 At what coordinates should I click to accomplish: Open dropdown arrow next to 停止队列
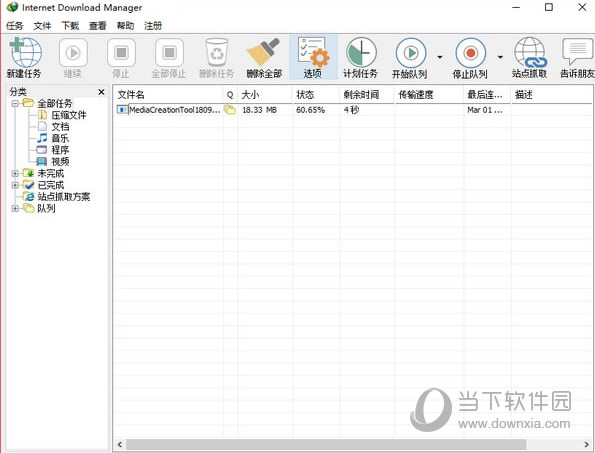(x=500, y=57)
